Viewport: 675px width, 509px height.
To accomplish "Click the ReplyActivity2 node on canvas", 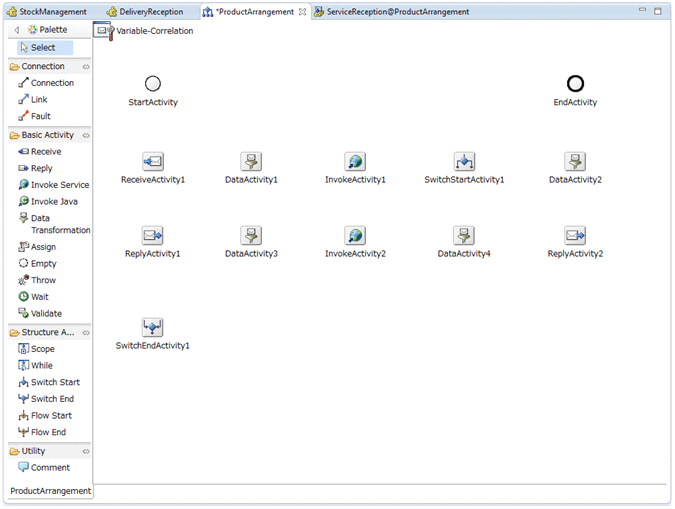I will coord(575,236).
